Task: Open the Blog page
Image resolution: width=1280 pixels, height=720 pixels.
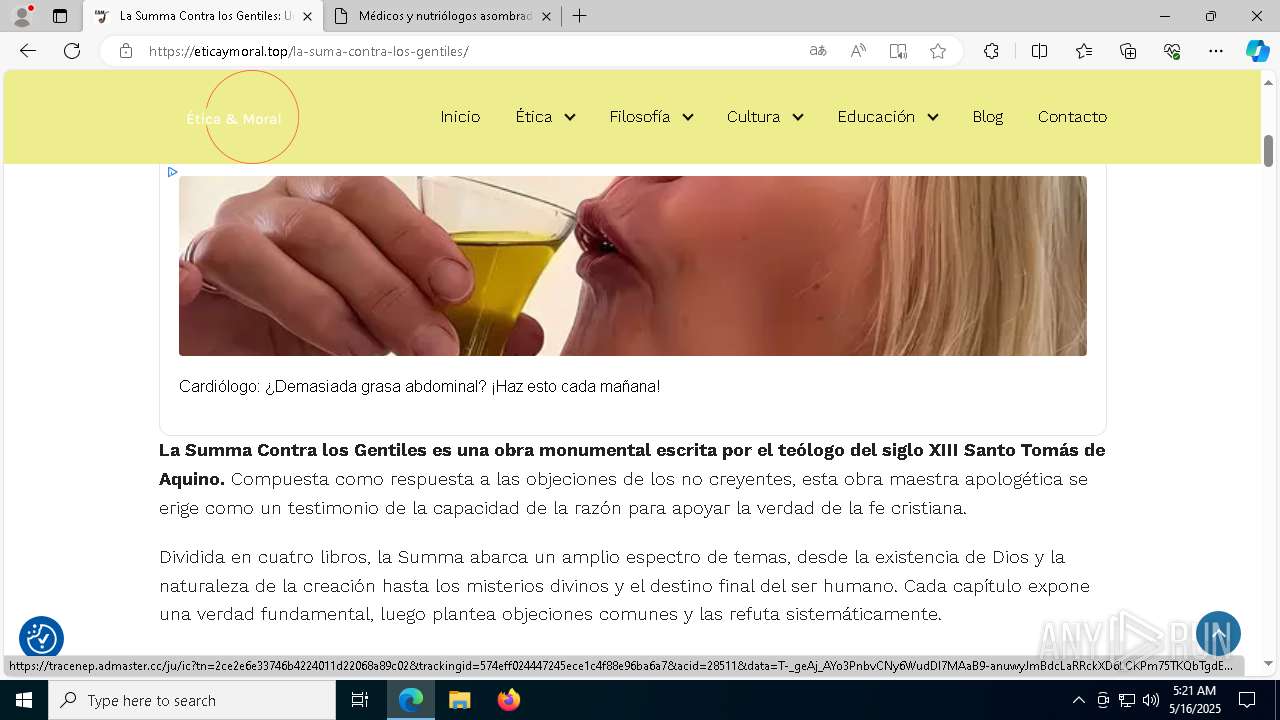Action: coord(987,117)
